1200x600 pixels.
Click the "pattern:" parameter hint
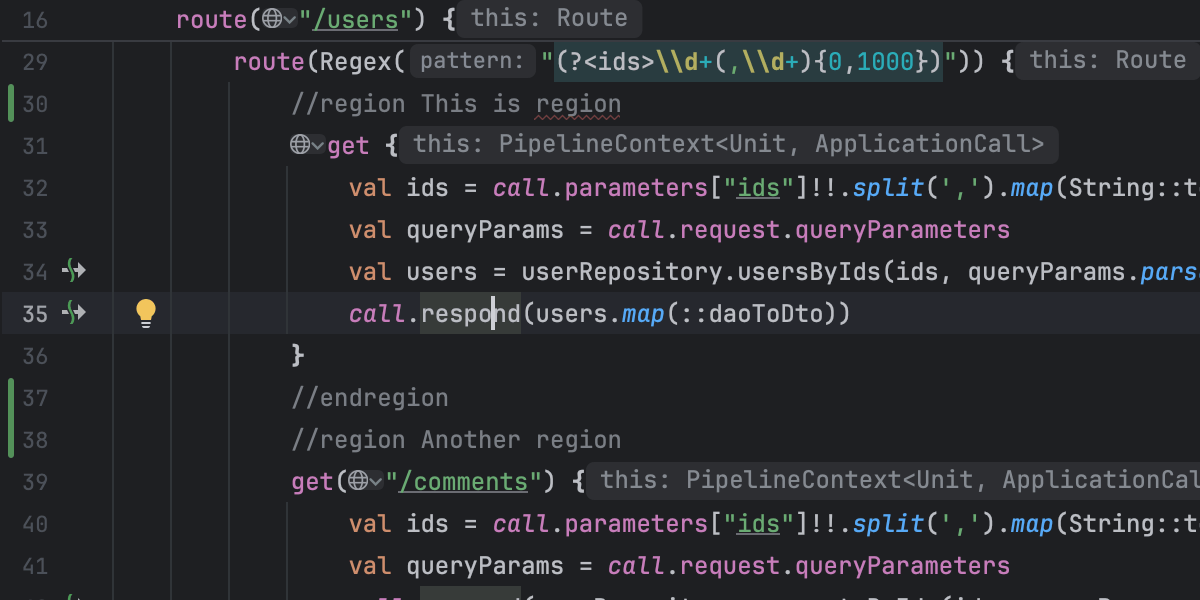tap(471, 62)
